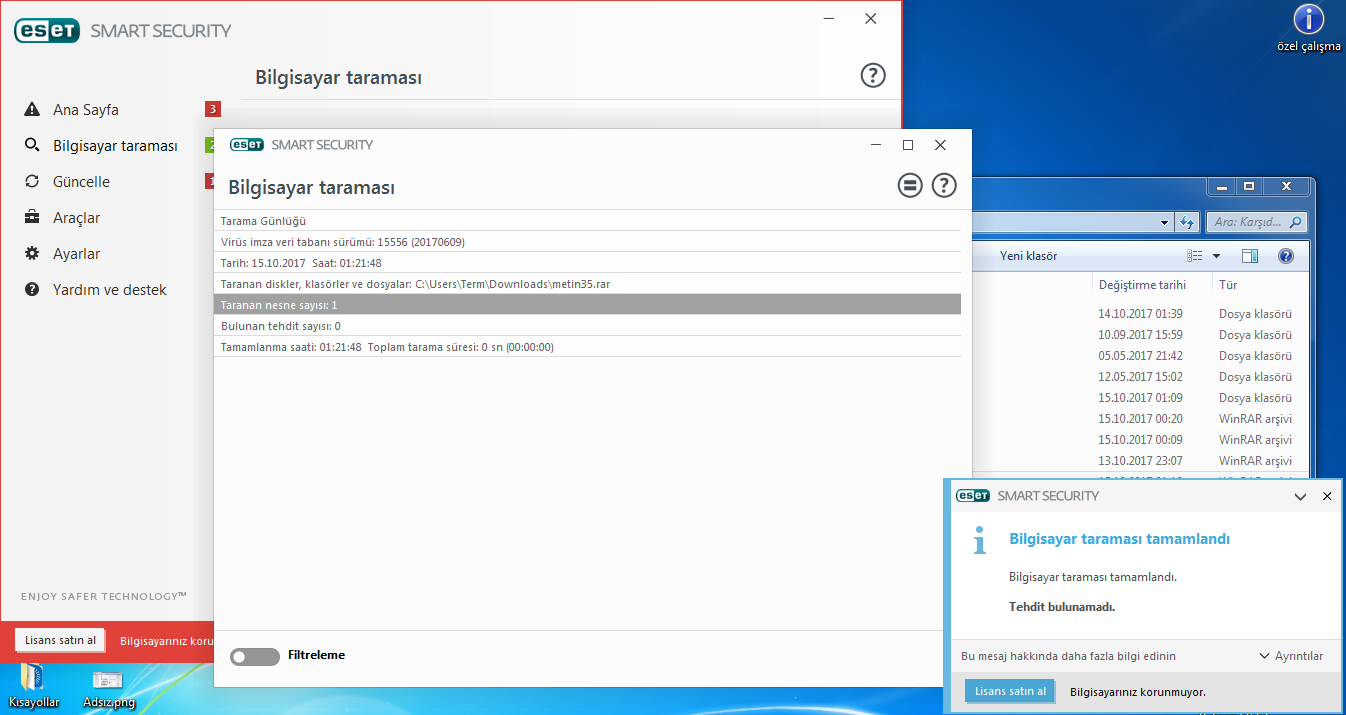Expand the Explorer address bar dropdown
1346x715 pixels.
coord(1165,222)
